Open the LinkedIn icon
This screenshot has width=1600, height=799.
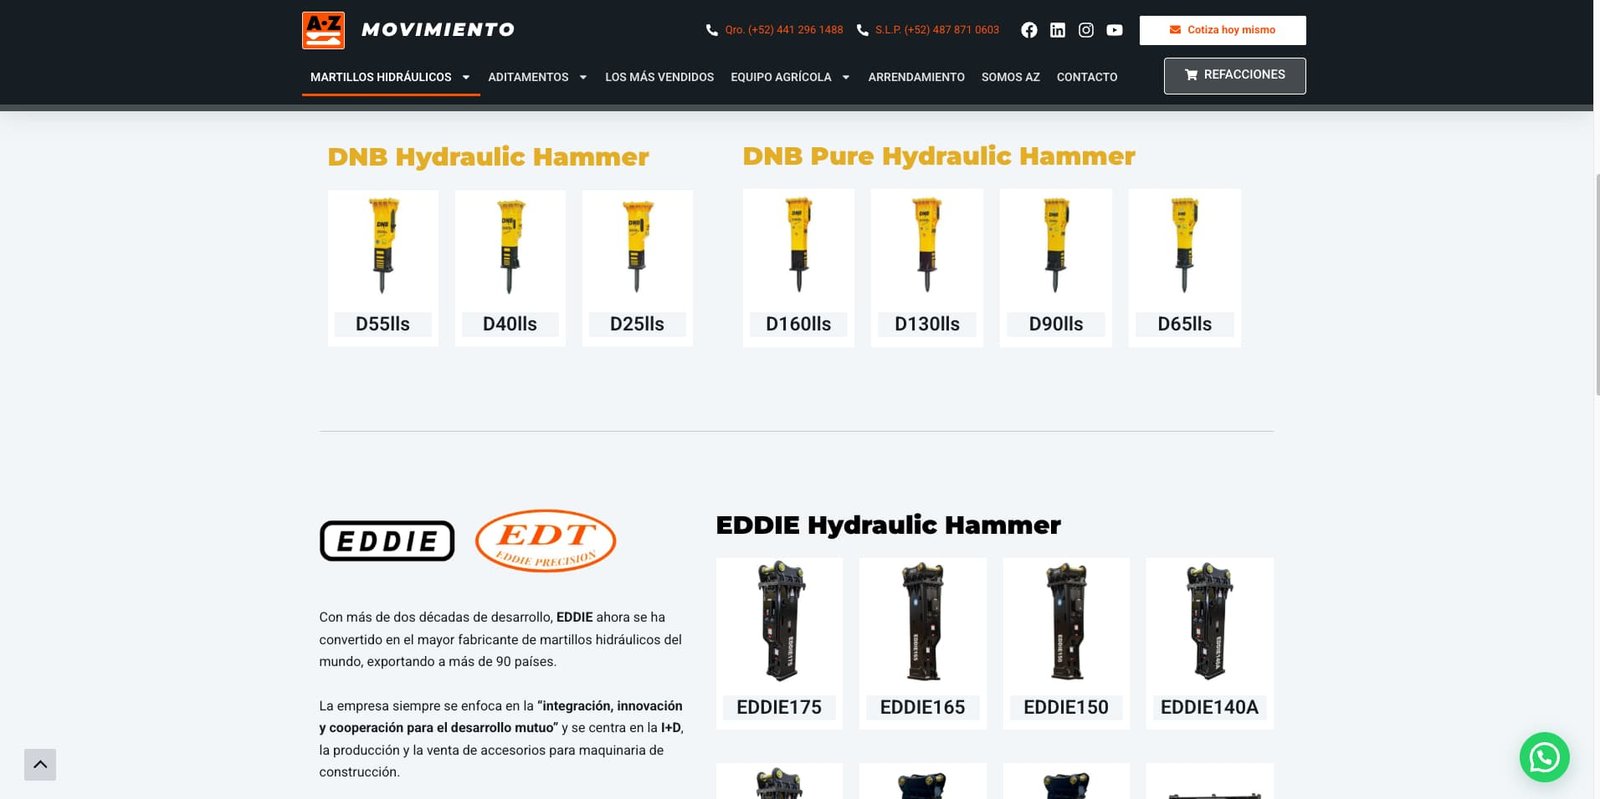tap(1057, 30)
